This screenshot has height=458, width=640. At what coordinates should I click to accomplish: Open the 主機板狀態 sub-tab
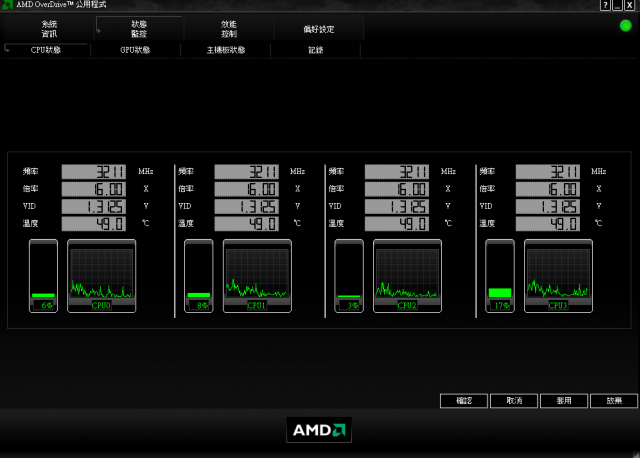(x=226, y=50)
